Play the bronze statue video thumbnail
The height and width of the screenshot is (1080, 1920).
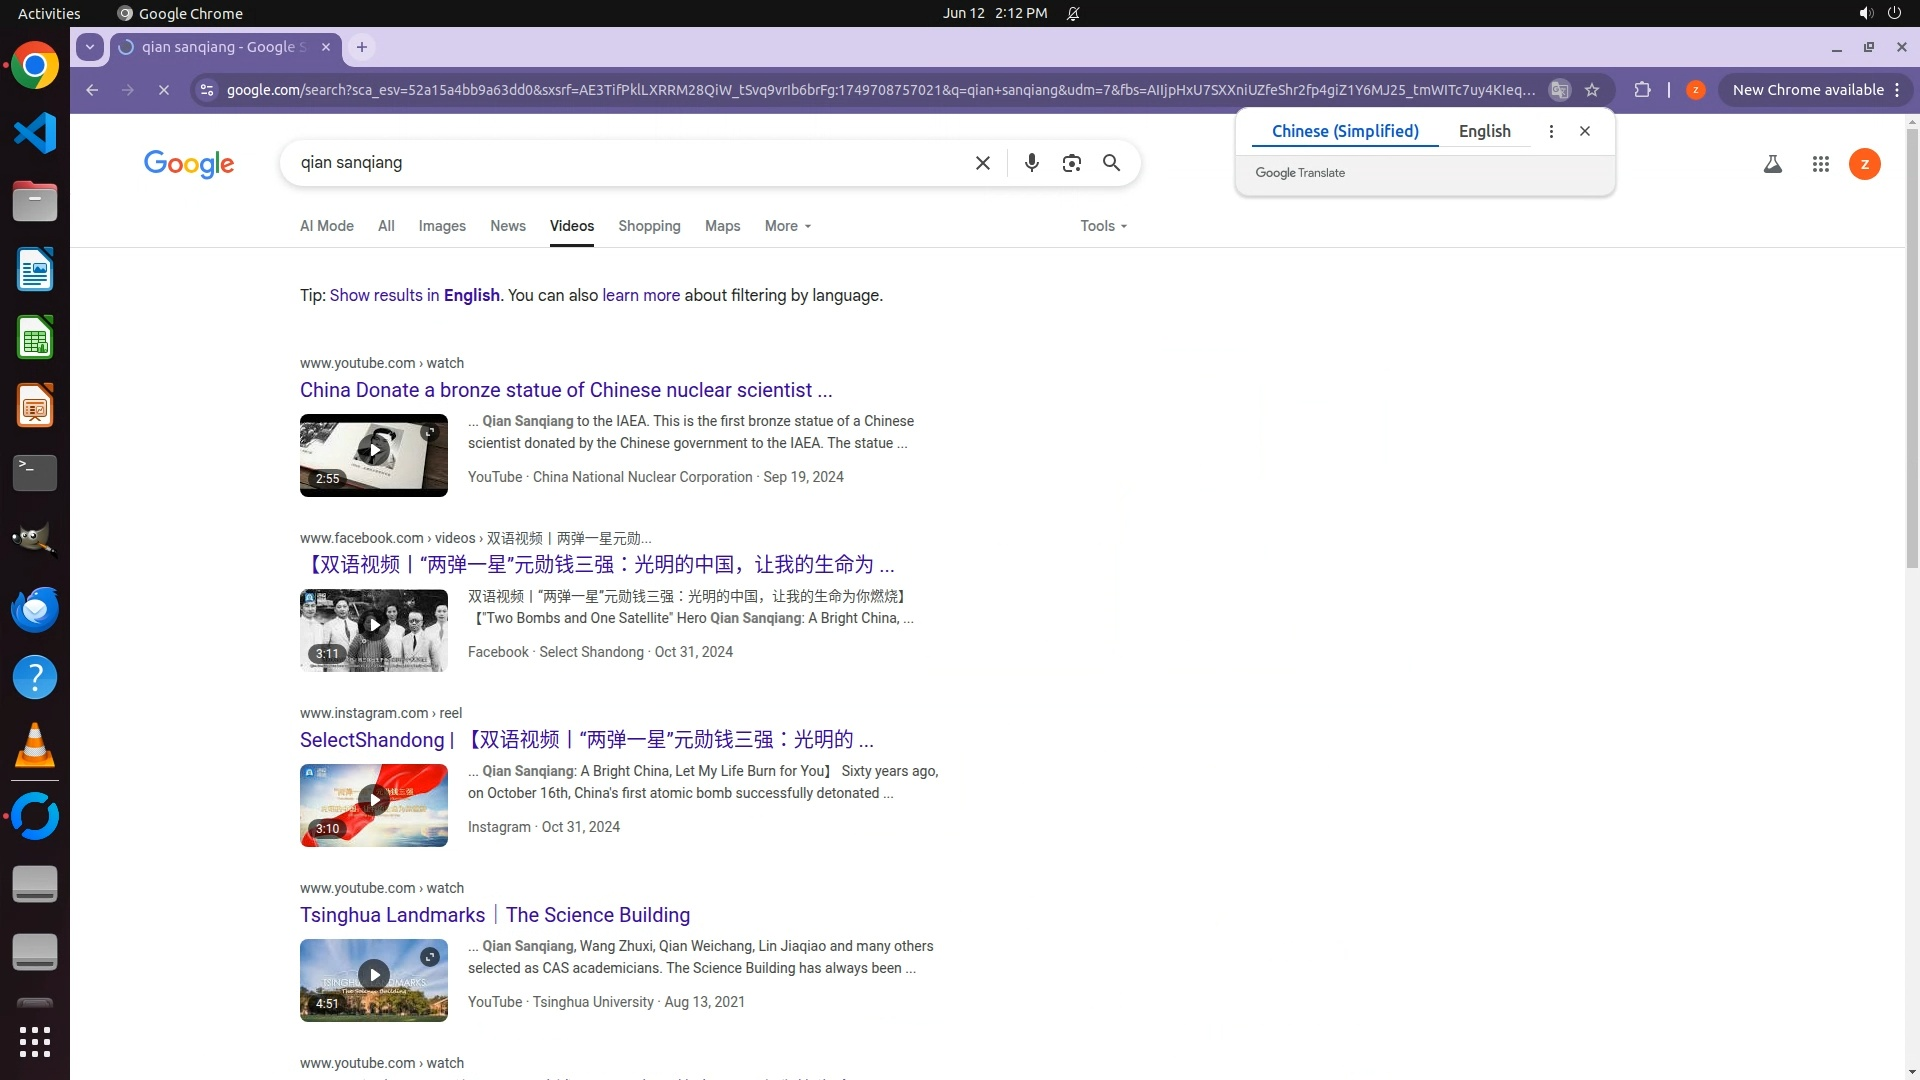373,451
